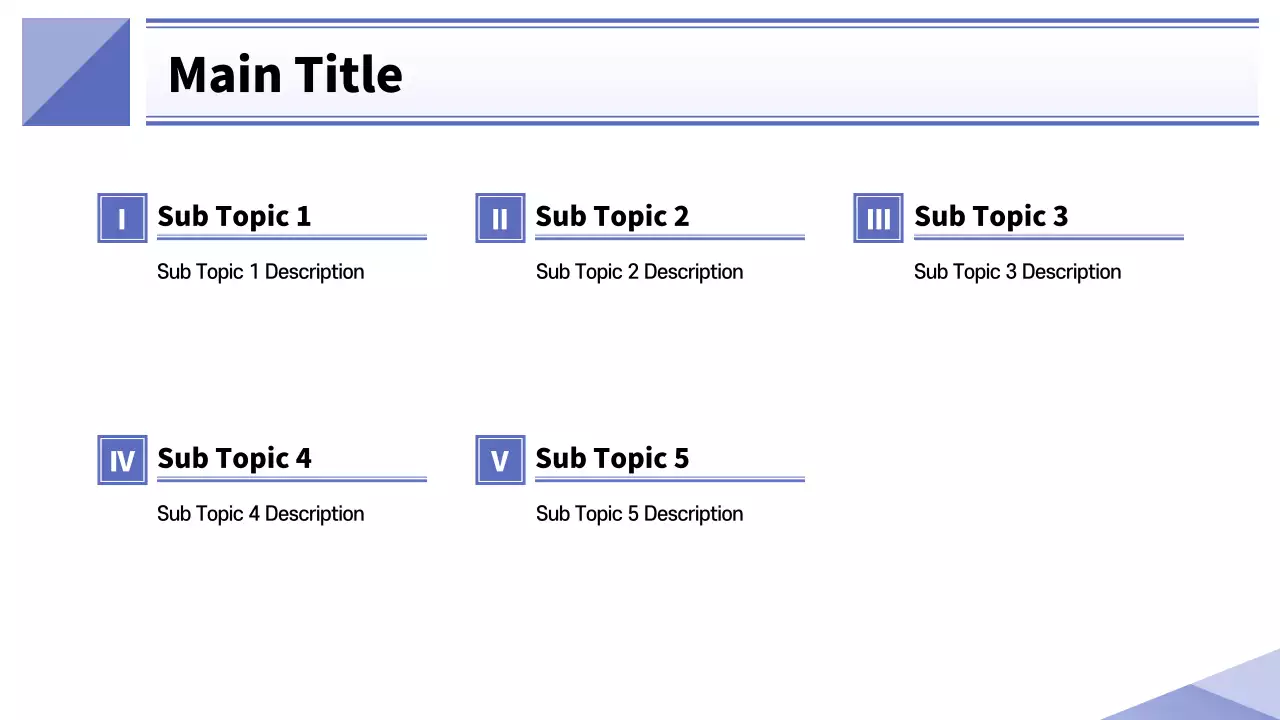Image resolution: width=1280 pixels, height=720 pixels.
Task: Select the Sub Topic 4 heading
Action: (234, 458)
